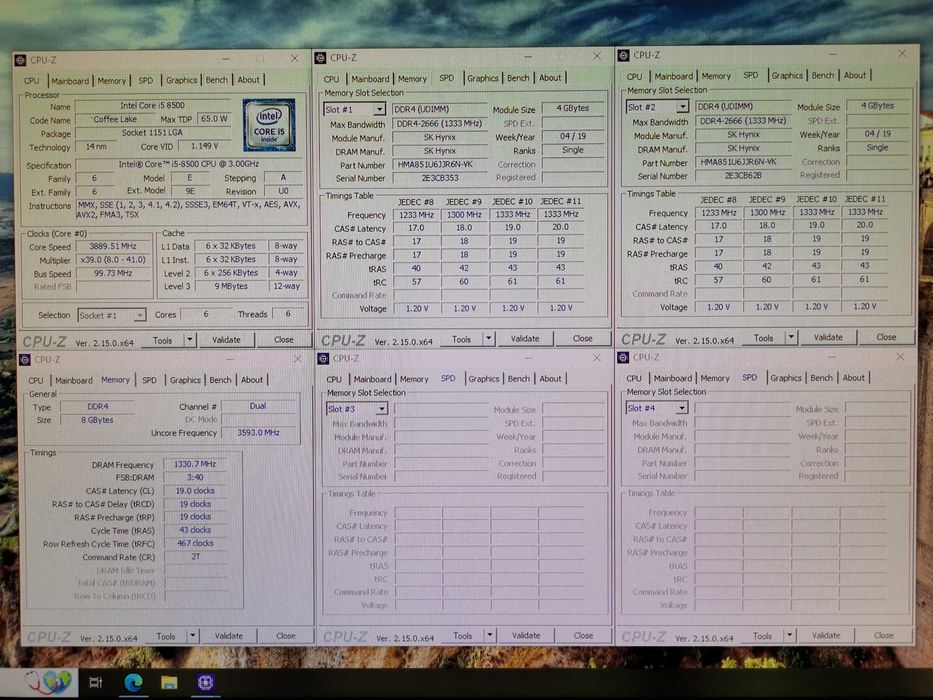
Task: Switch to Mainboard tab in Intel Core i5 window
Action: point(70,81)
